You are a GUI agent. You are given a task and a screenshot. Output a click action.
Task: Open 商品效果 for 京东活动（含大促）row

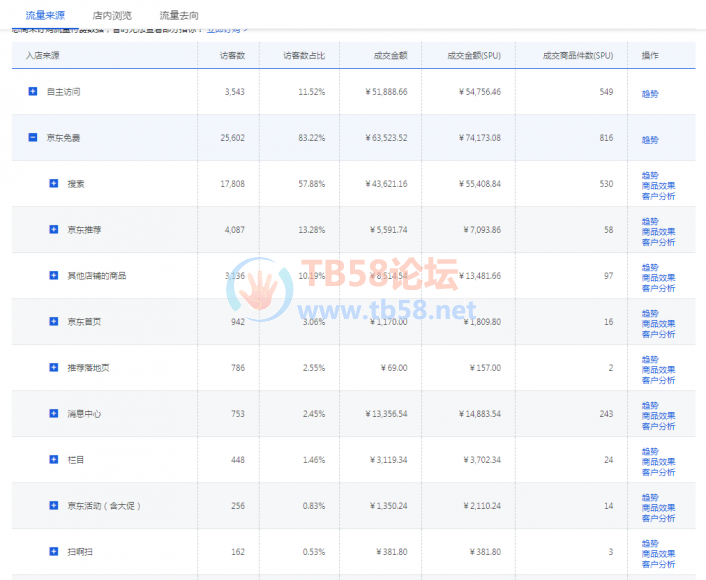pyautogui.click(x=658, y=508)
